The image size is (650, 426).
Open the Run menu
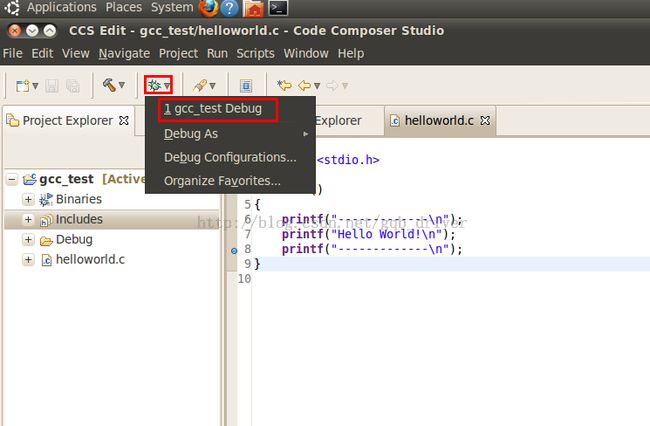217,53
